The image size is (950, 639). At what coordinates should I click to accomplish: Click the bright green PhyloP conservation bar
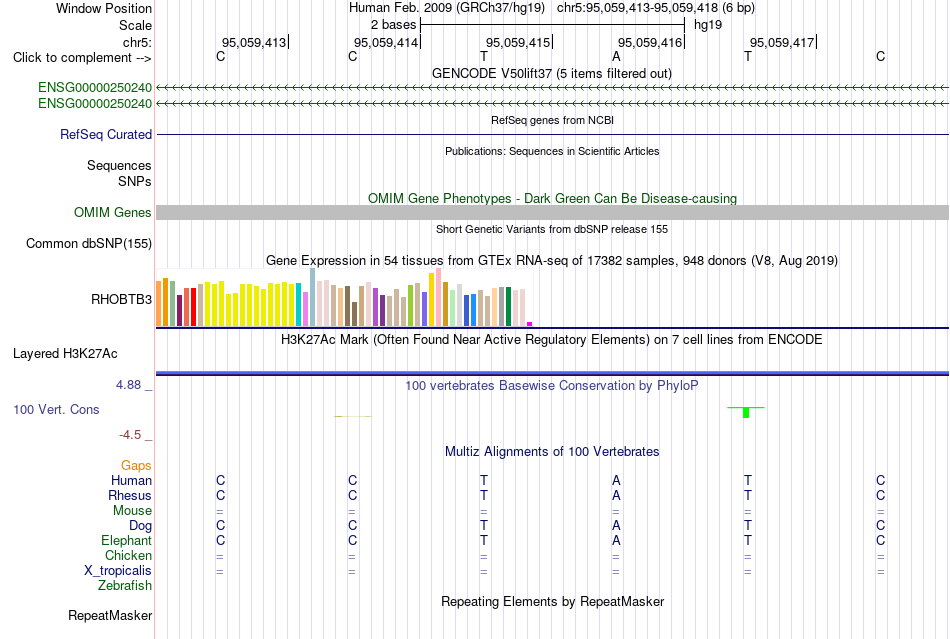(x=746, y=412)
